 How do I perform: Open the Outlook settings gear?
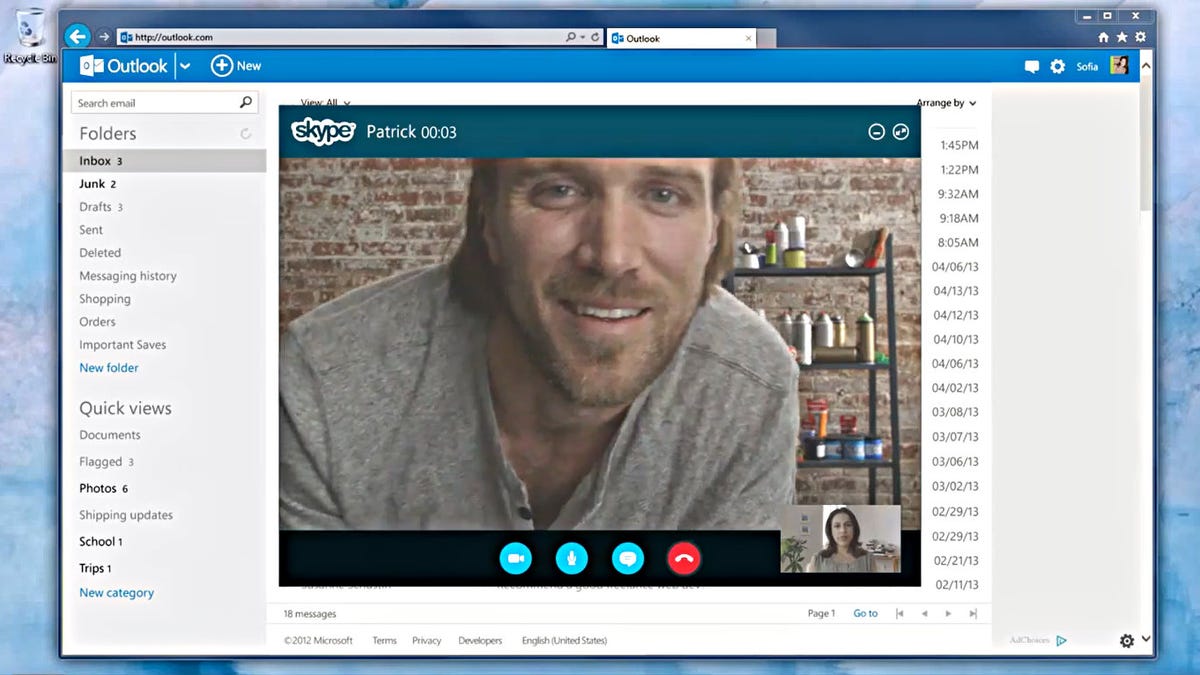click(x=1058, y=66)
